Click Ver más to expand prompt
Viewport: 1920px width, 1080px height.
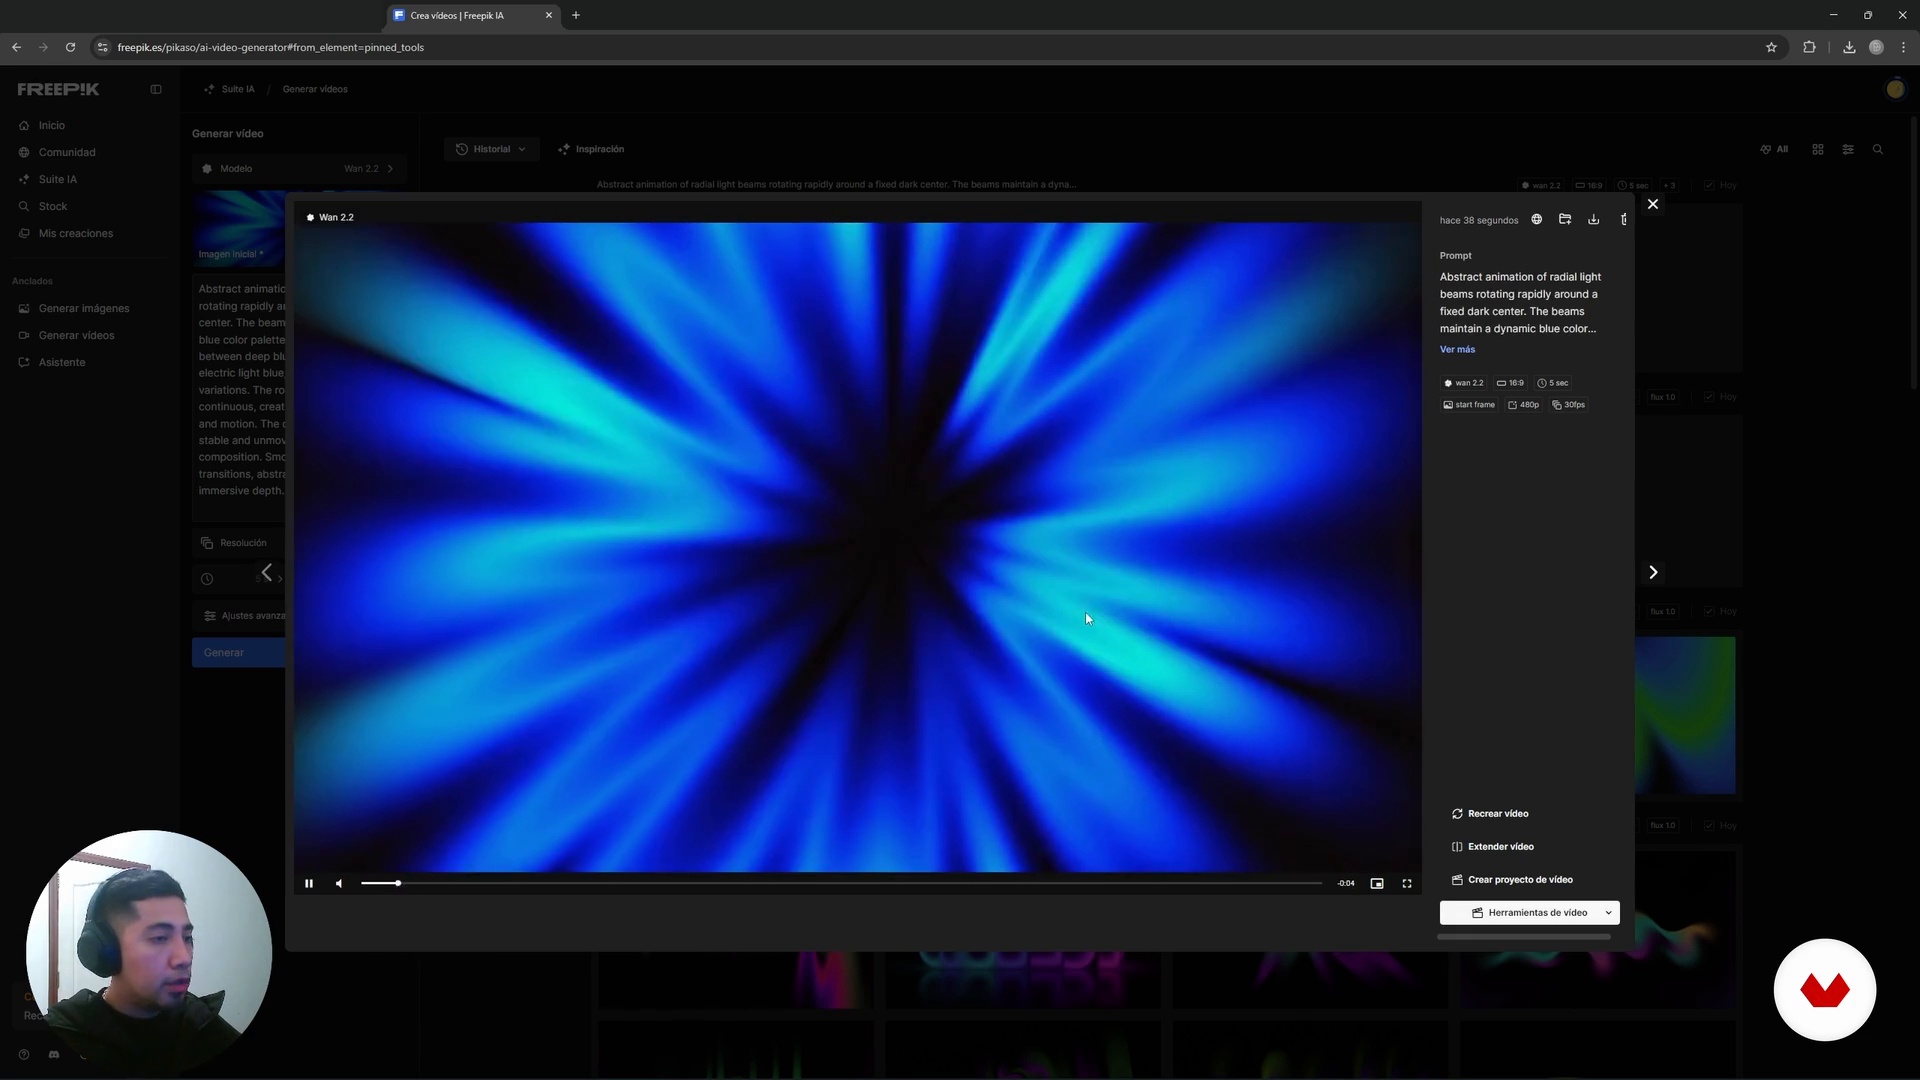pyautogui.click(x=1457, y=350)
